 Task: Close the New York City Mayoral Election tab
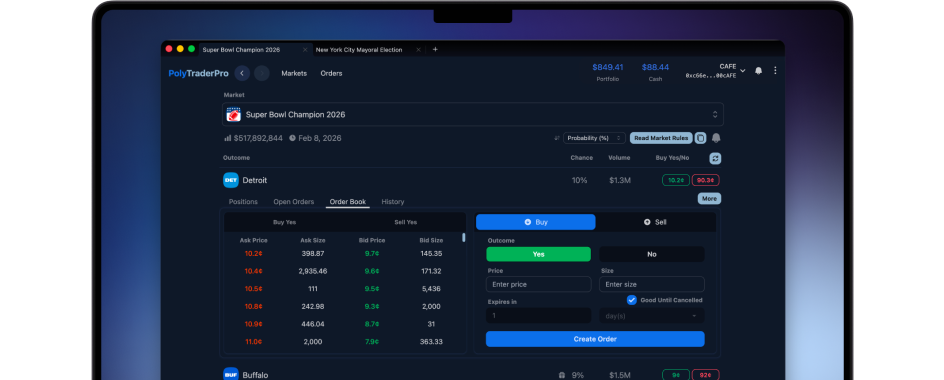tap(418, 49)
